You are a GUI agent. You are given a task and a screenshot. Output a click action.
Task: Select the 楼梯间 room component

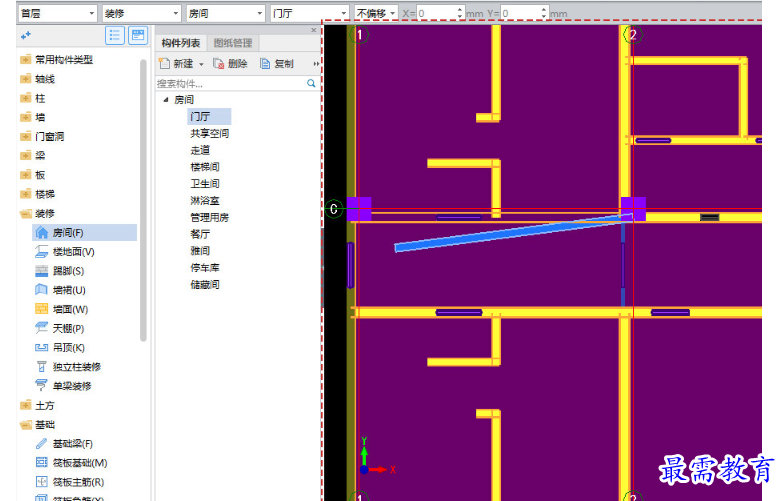pyautogui.click(x=205, y=167)
